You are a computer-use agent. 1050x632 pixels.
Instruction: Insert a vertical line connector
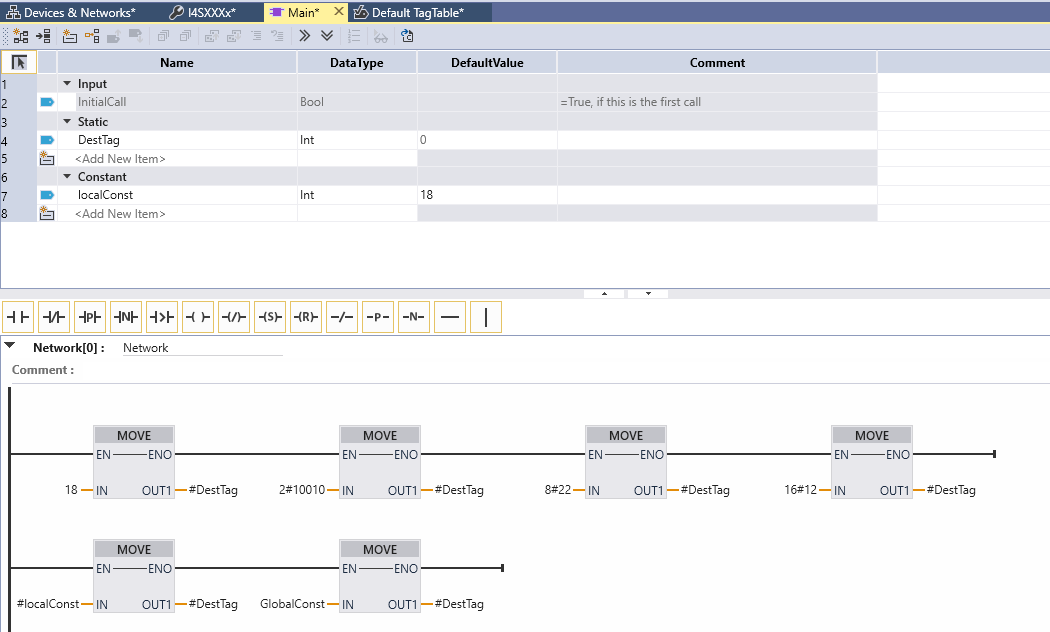[x=486, y=318]
